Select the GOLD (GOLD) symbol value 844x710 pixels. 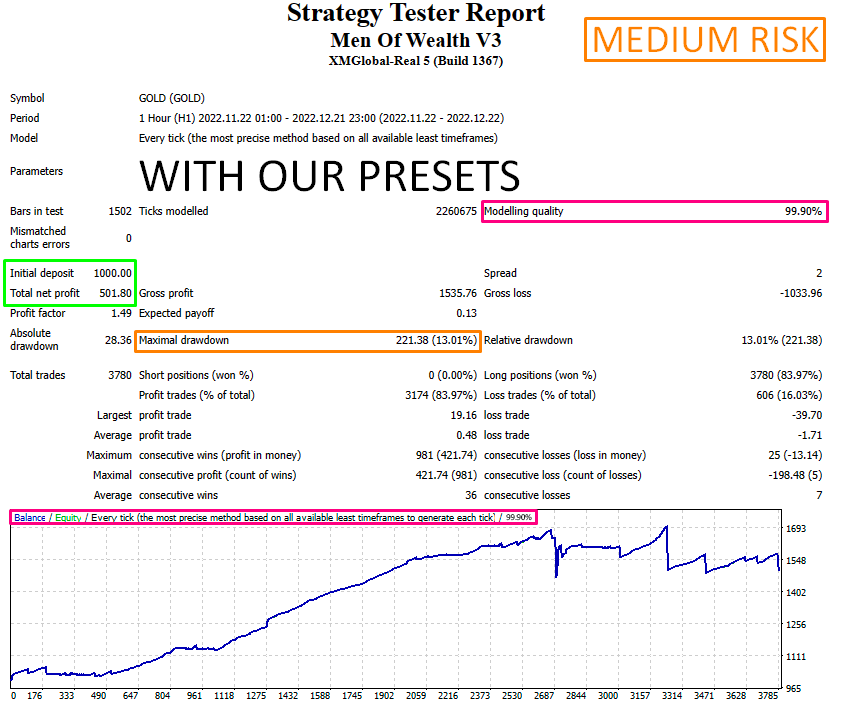point(172,99)
